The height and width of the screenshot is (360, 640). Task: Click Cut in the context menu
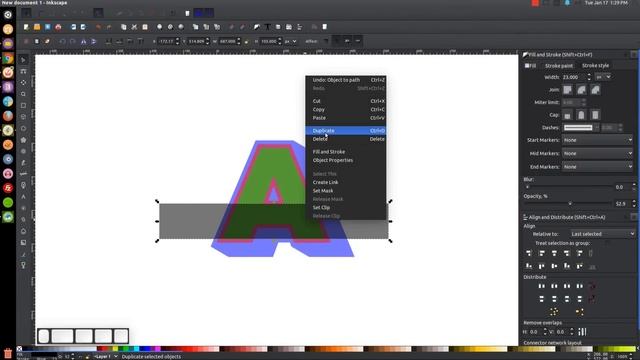pyautogui.click(x=346, y=101)
